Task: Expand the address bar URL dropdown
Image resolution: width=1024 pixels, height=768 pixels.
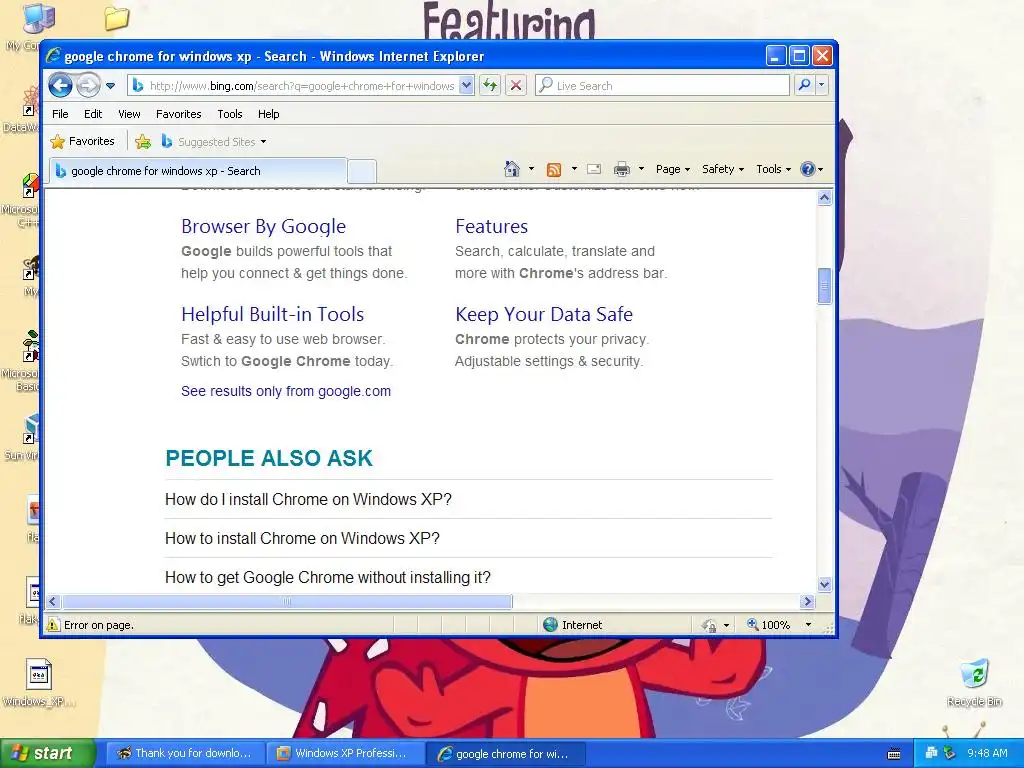Action: 466,86
